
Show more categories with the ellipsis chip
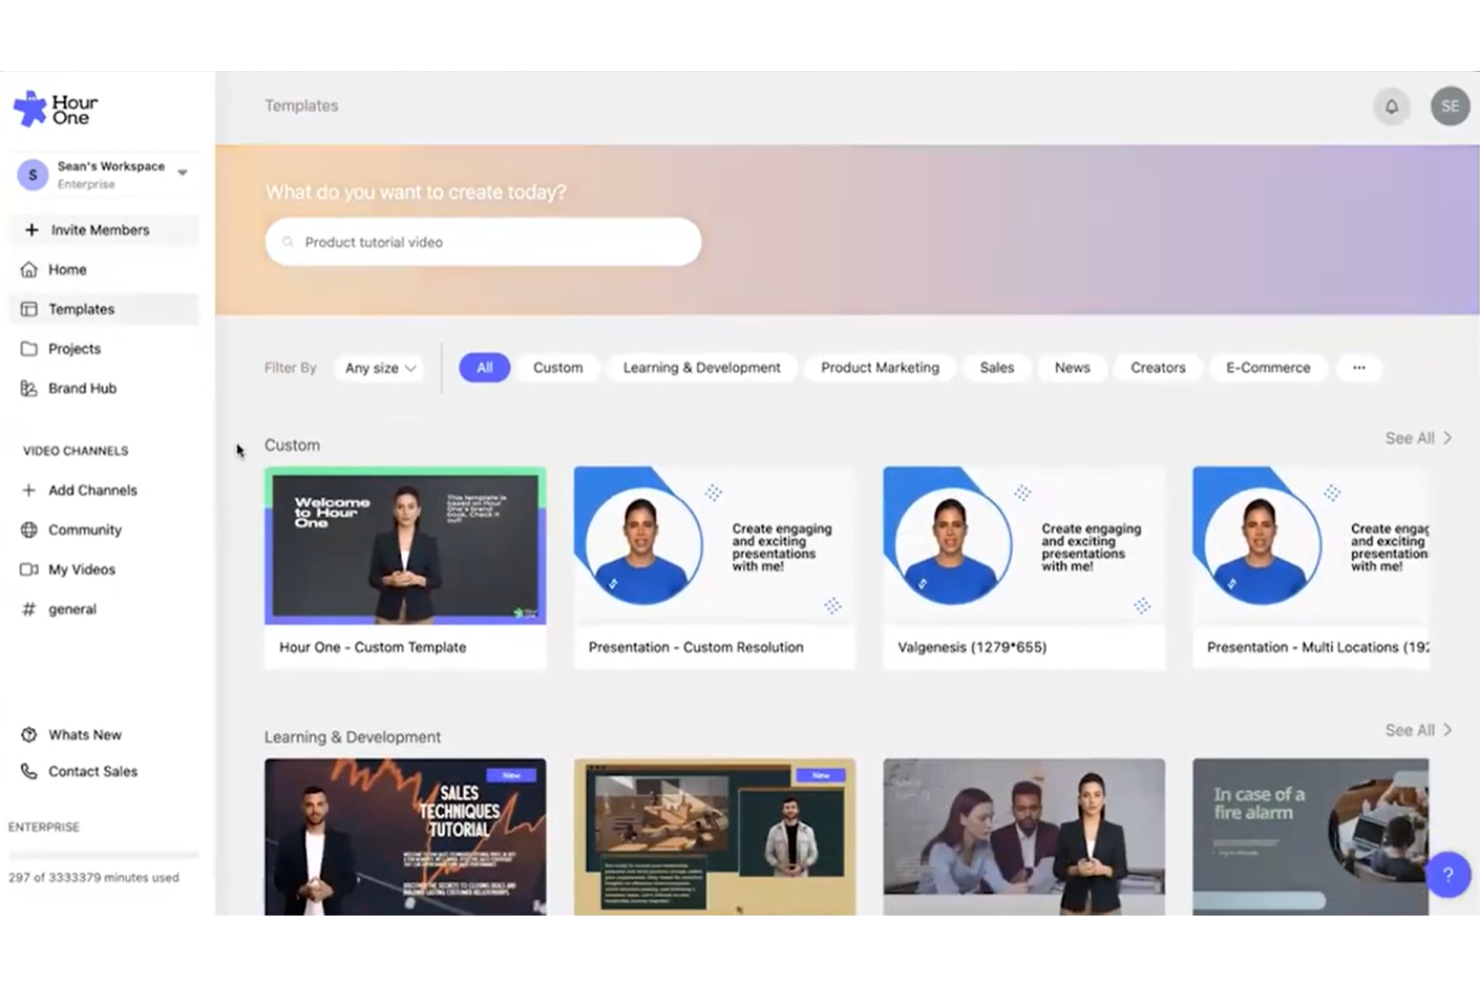1359,368
